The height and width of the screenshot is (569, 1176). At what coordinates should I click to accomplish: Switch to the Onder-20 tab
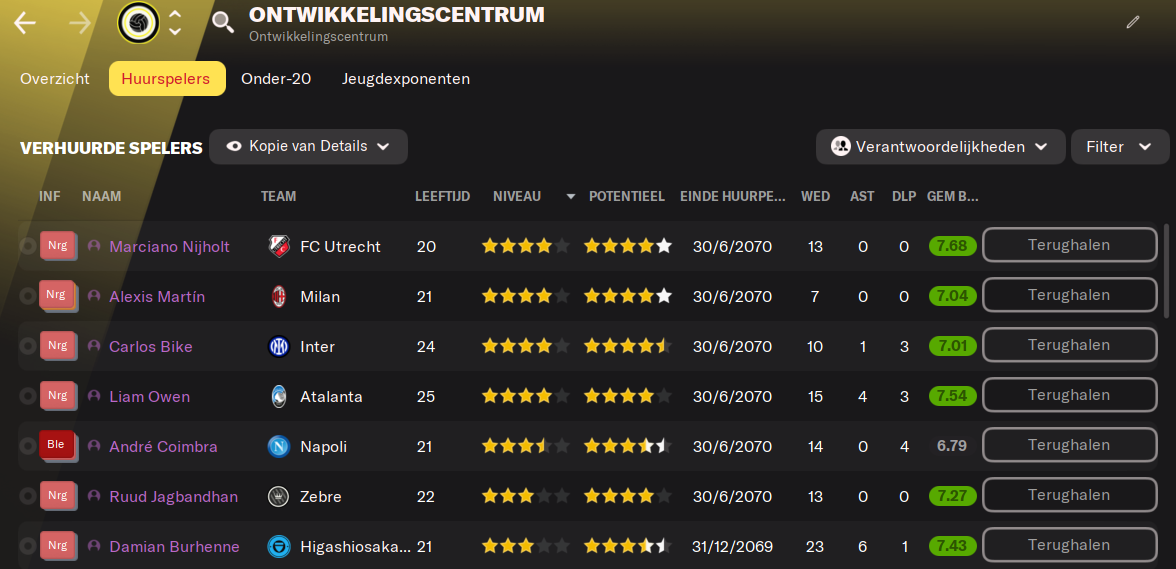pyautogui.click(x=276, y=78)
